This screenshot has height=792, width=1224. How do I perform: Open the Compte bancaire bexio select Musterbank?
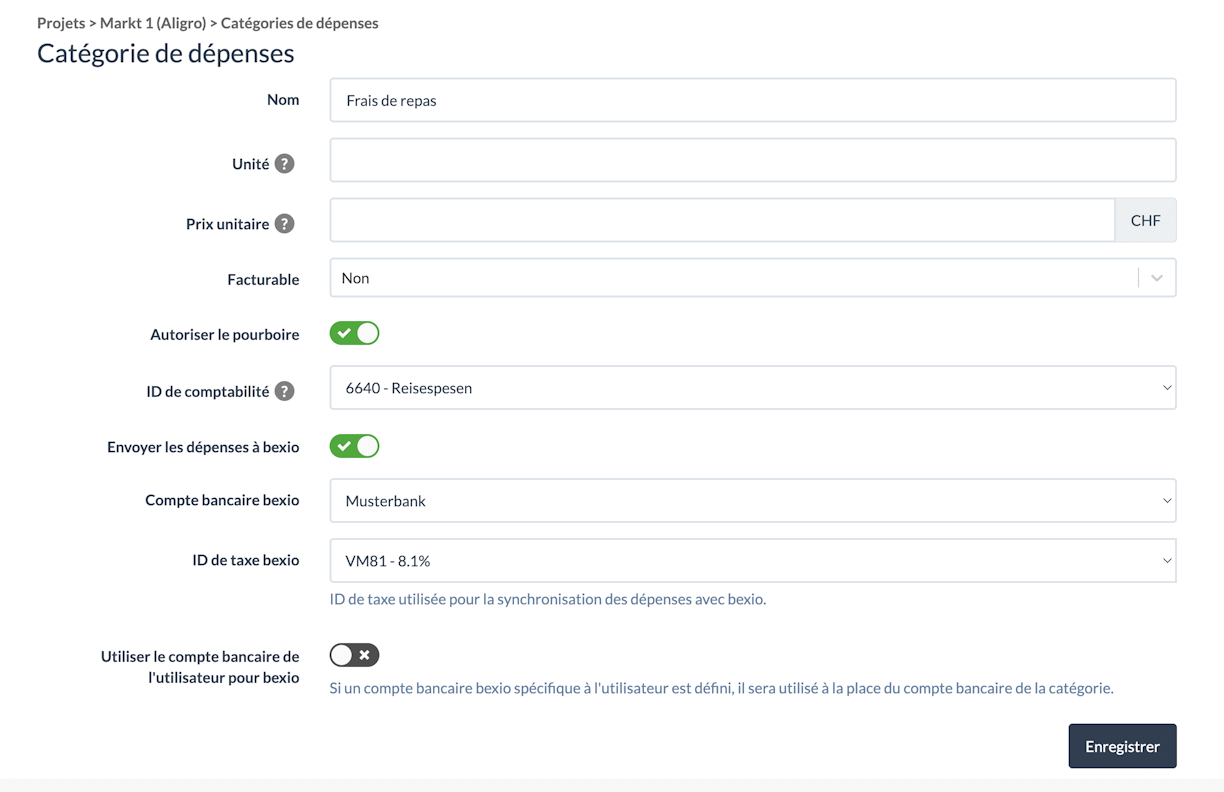pos(753,501)
